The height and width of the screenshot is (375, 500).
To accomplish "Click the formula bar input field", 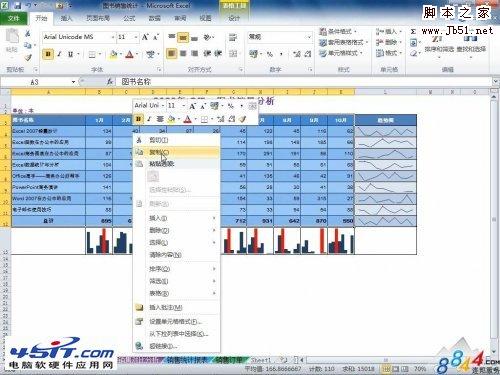I will [x=305, y=82].
